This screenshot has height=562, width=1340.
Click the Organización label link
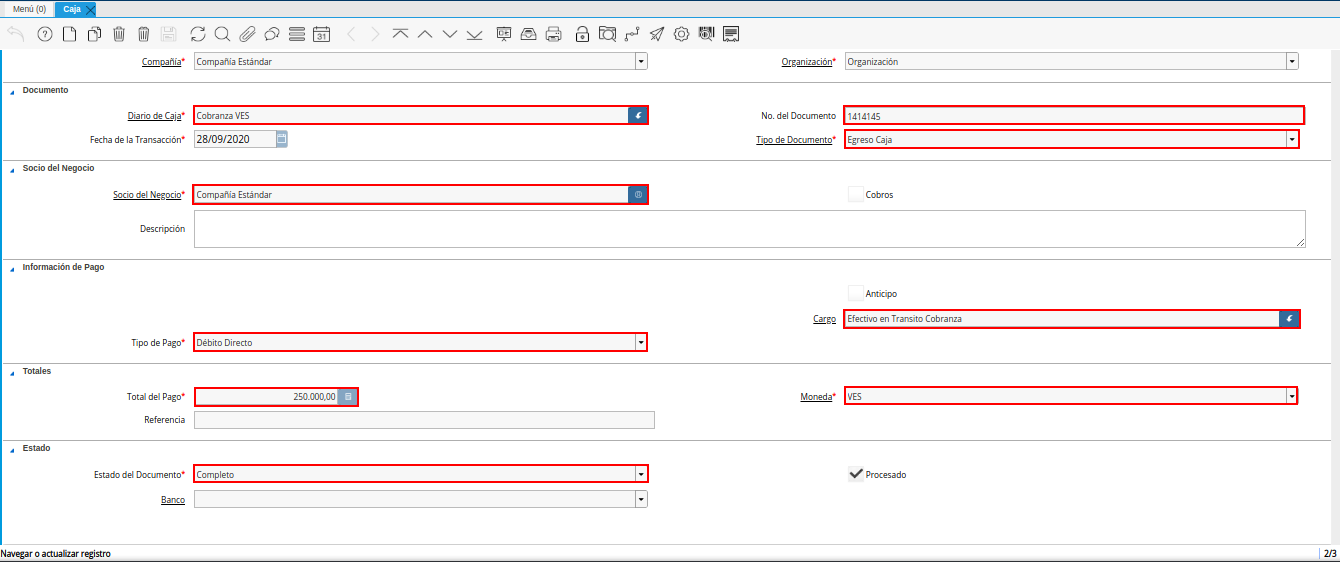tap(806, 62)
